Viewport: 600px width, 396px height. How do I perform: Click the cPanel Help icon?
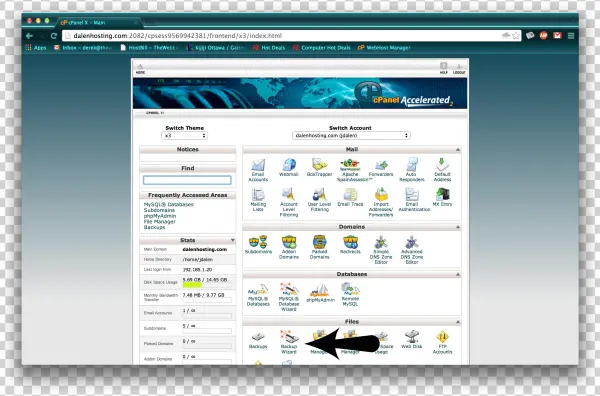pyautogui.click(x=443, y=68)
